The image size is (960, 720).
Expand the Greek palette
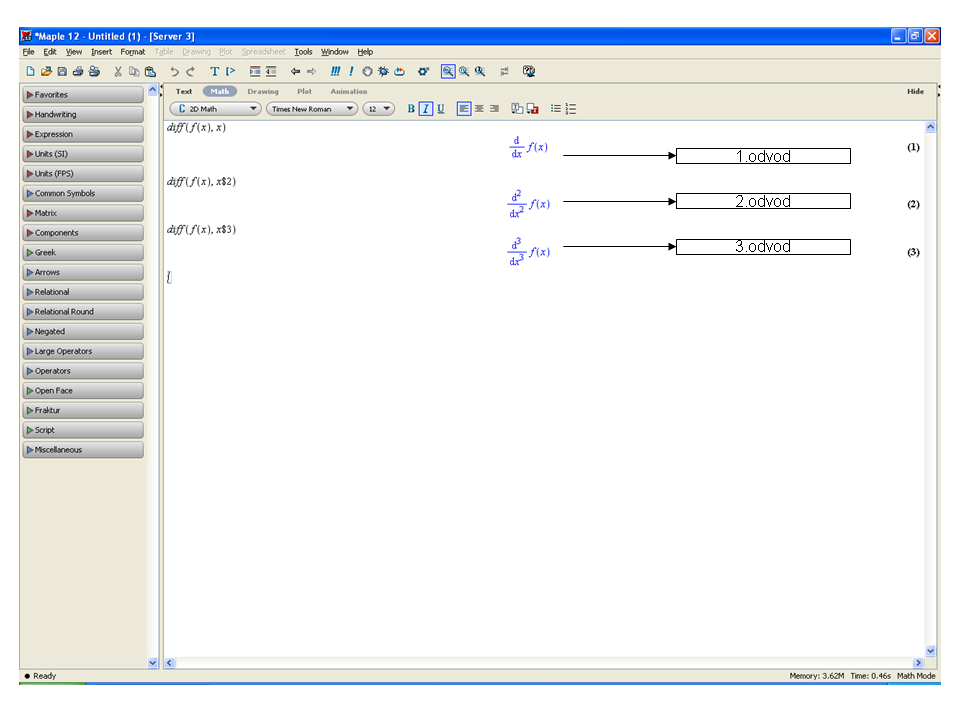(82, 253)
